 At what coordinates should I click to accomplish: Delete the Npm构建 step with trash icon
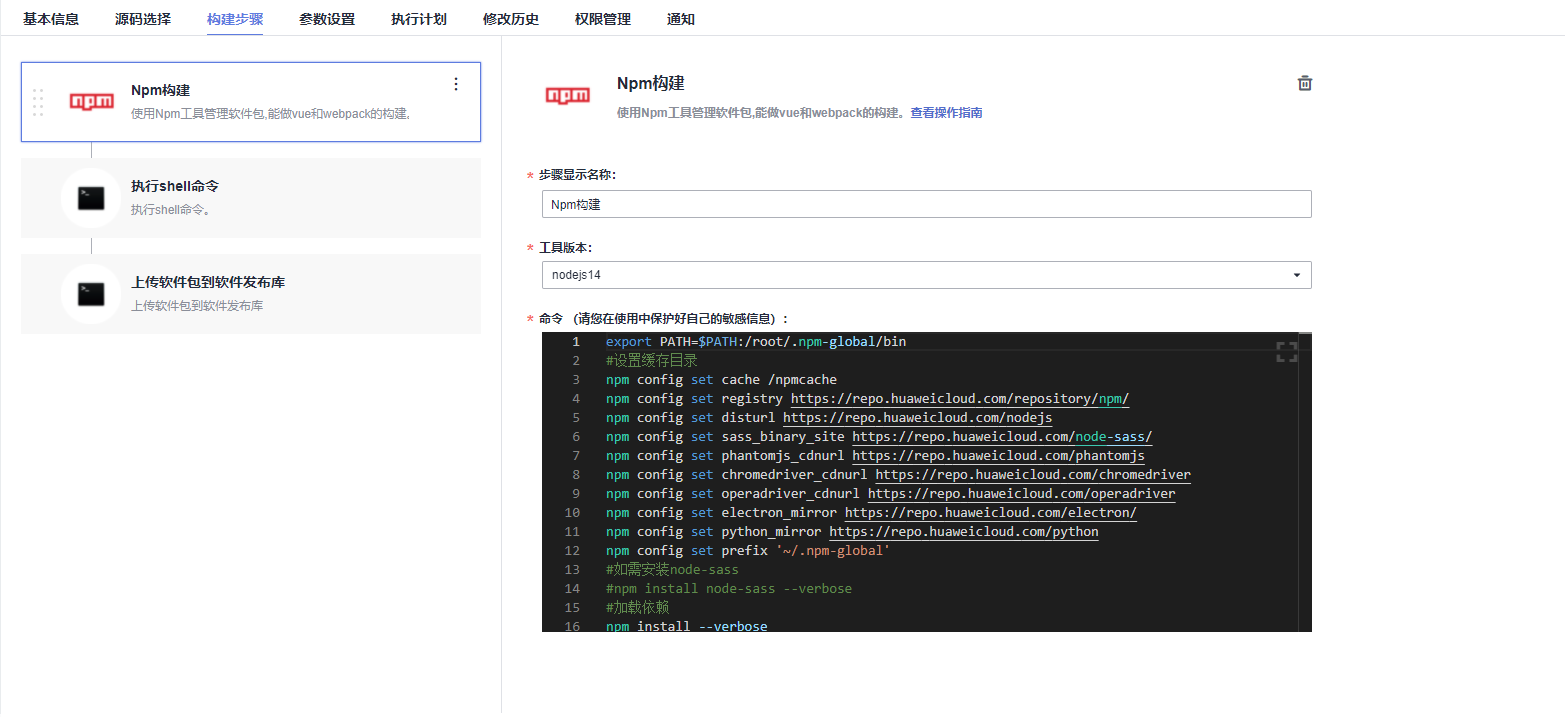(x=1304, y=84)
